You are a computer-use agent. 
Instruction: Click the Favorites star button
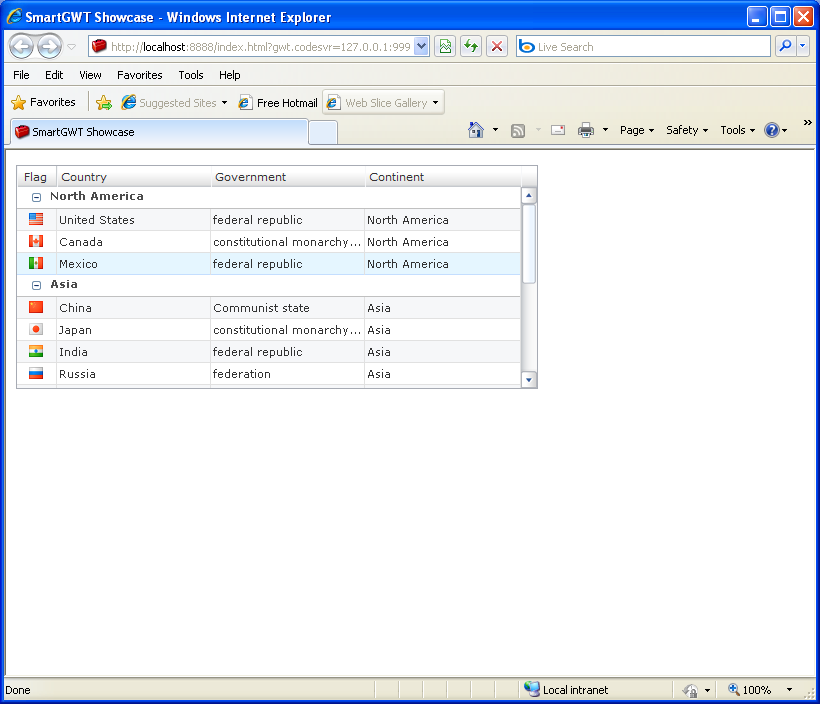pos(43,102)
